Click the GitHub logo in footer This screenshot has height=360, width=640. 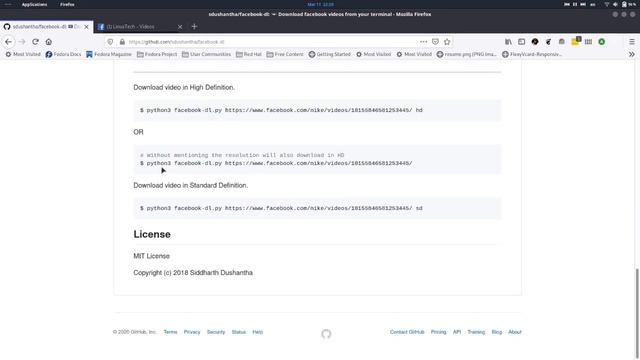[x=326, y=334]
